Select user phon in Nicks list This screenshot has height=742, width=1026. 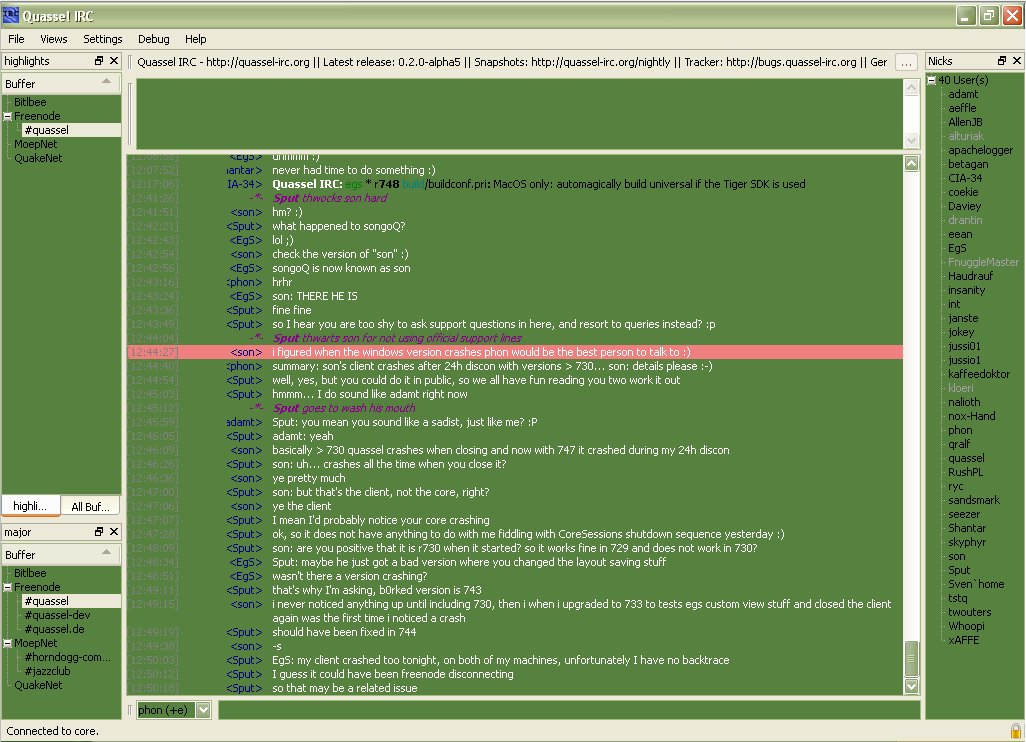[960, 431]
